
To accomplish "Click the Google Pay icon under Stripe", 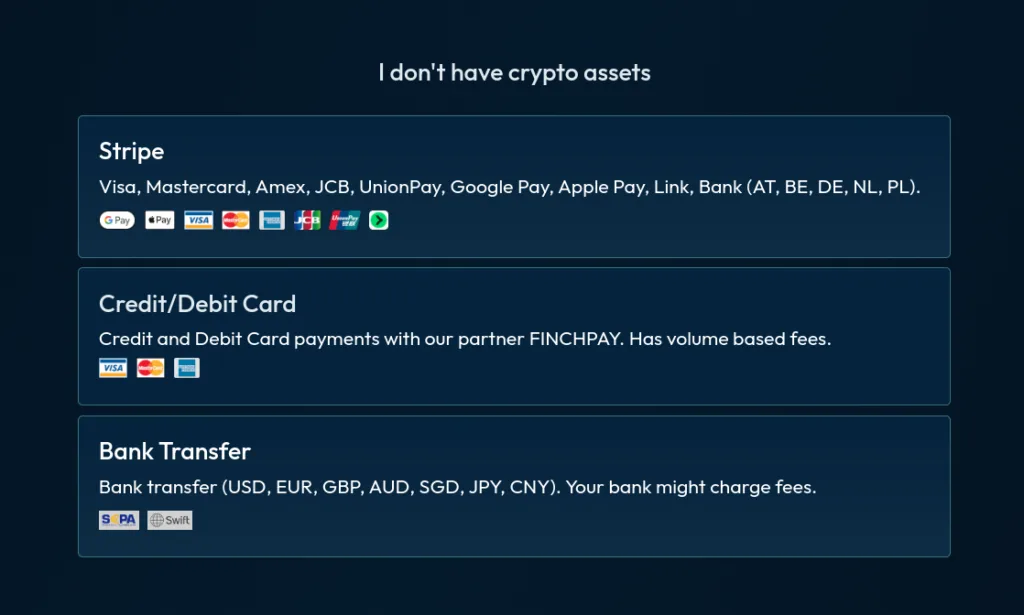I will tap(117, 220).
